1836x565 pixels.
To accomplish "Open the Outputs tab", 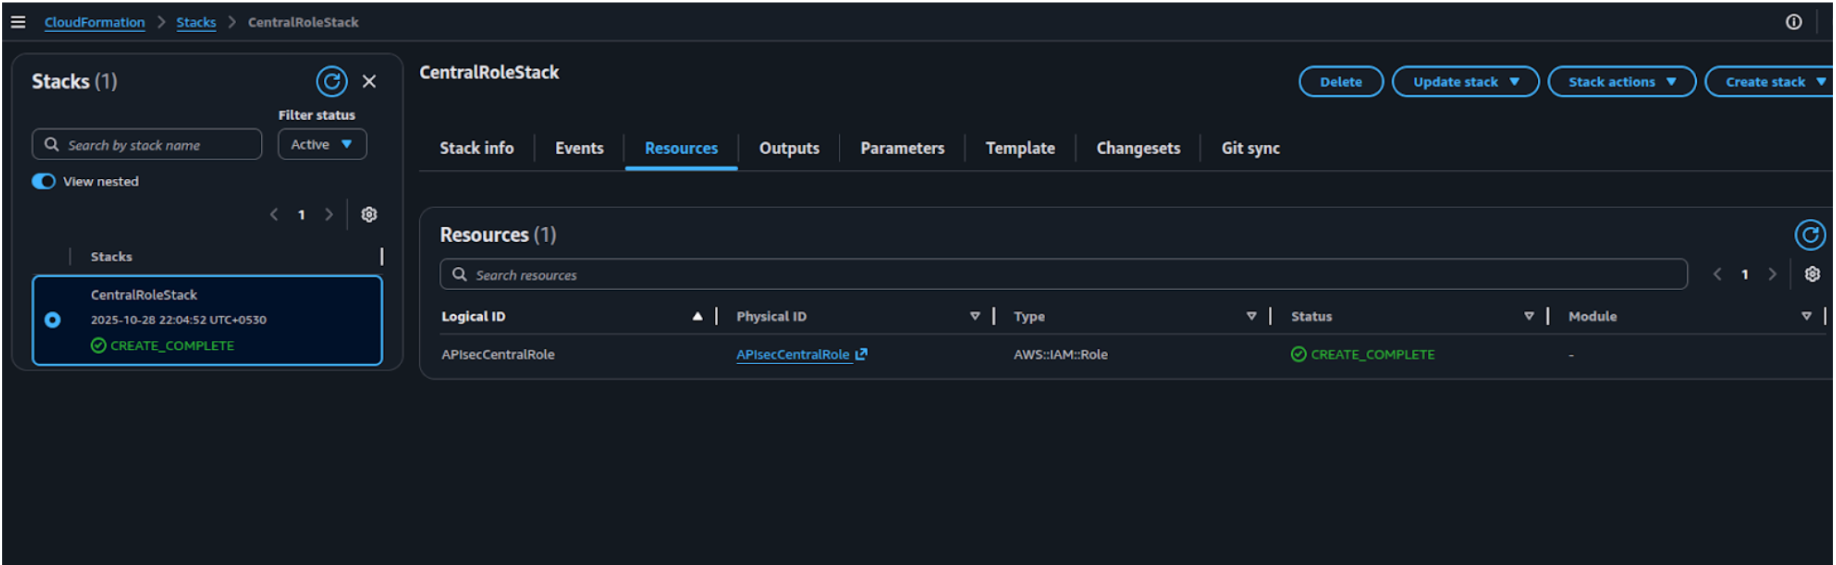I will point(789,148).
